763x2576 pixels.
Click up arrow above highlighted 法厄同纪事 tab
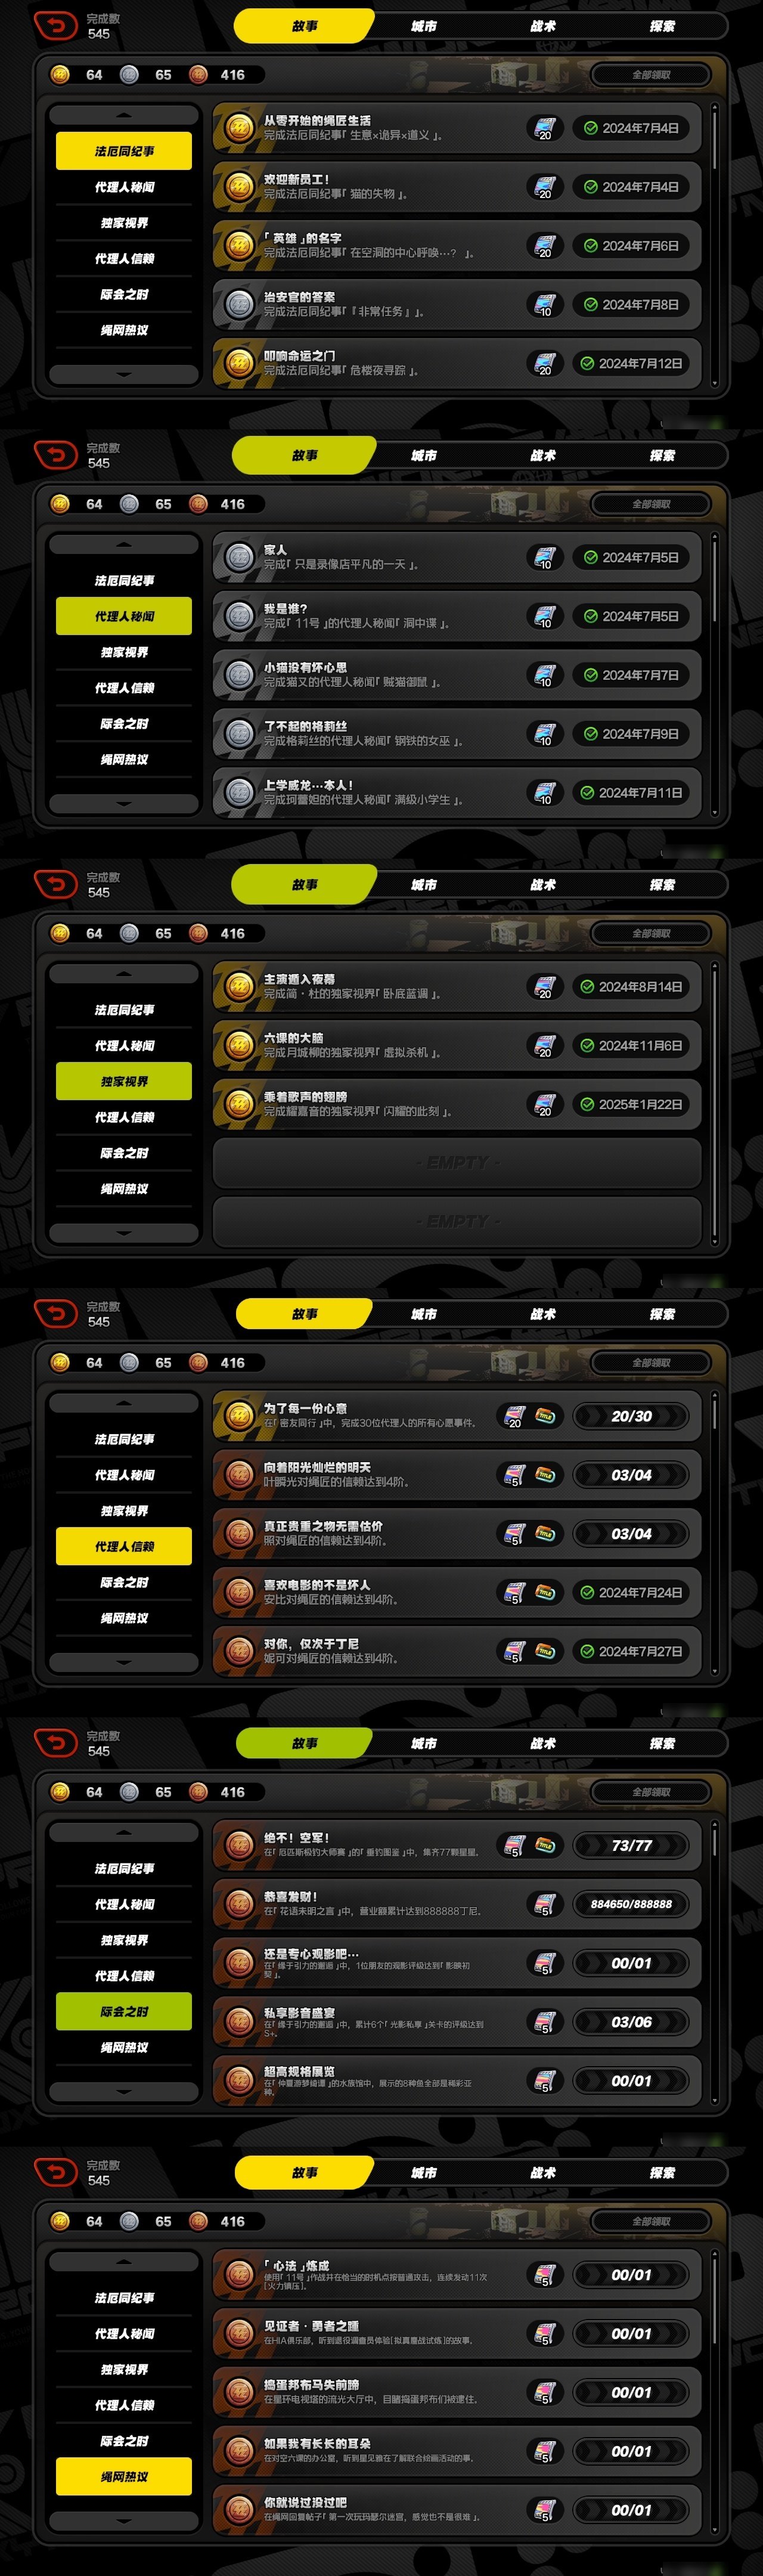tap(124, 116)
